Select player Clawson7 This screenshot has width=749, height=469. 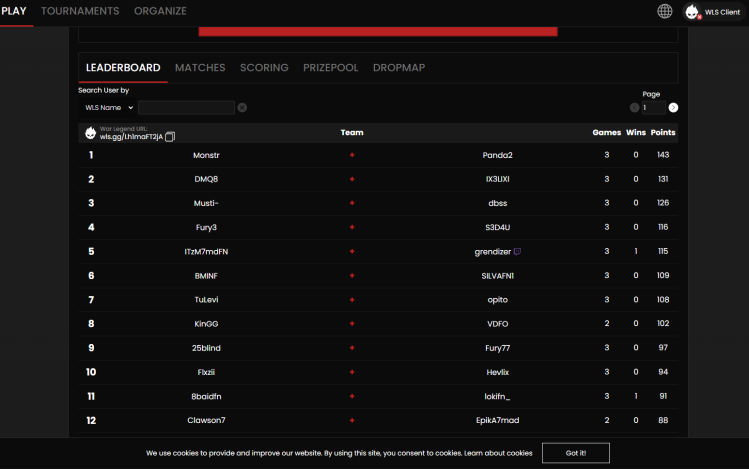pyautogui.click(x=206, y=420)
